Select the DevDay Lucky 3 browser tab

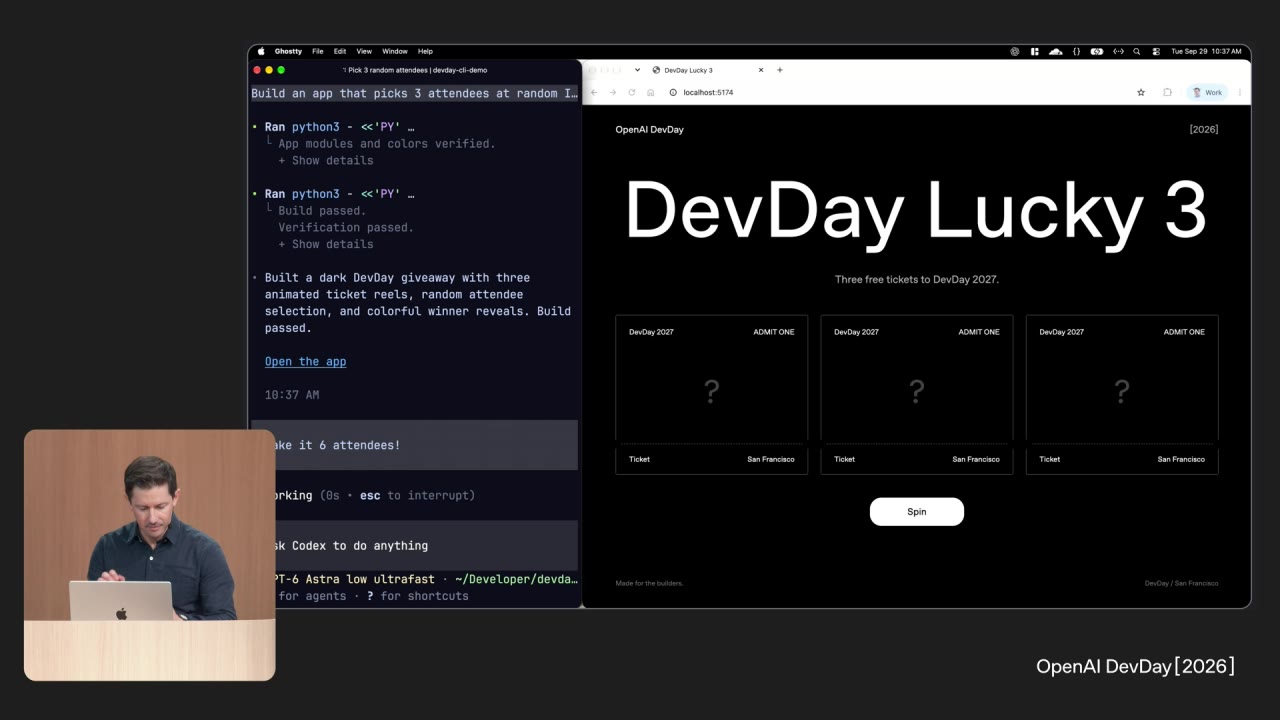click(705, 70)
